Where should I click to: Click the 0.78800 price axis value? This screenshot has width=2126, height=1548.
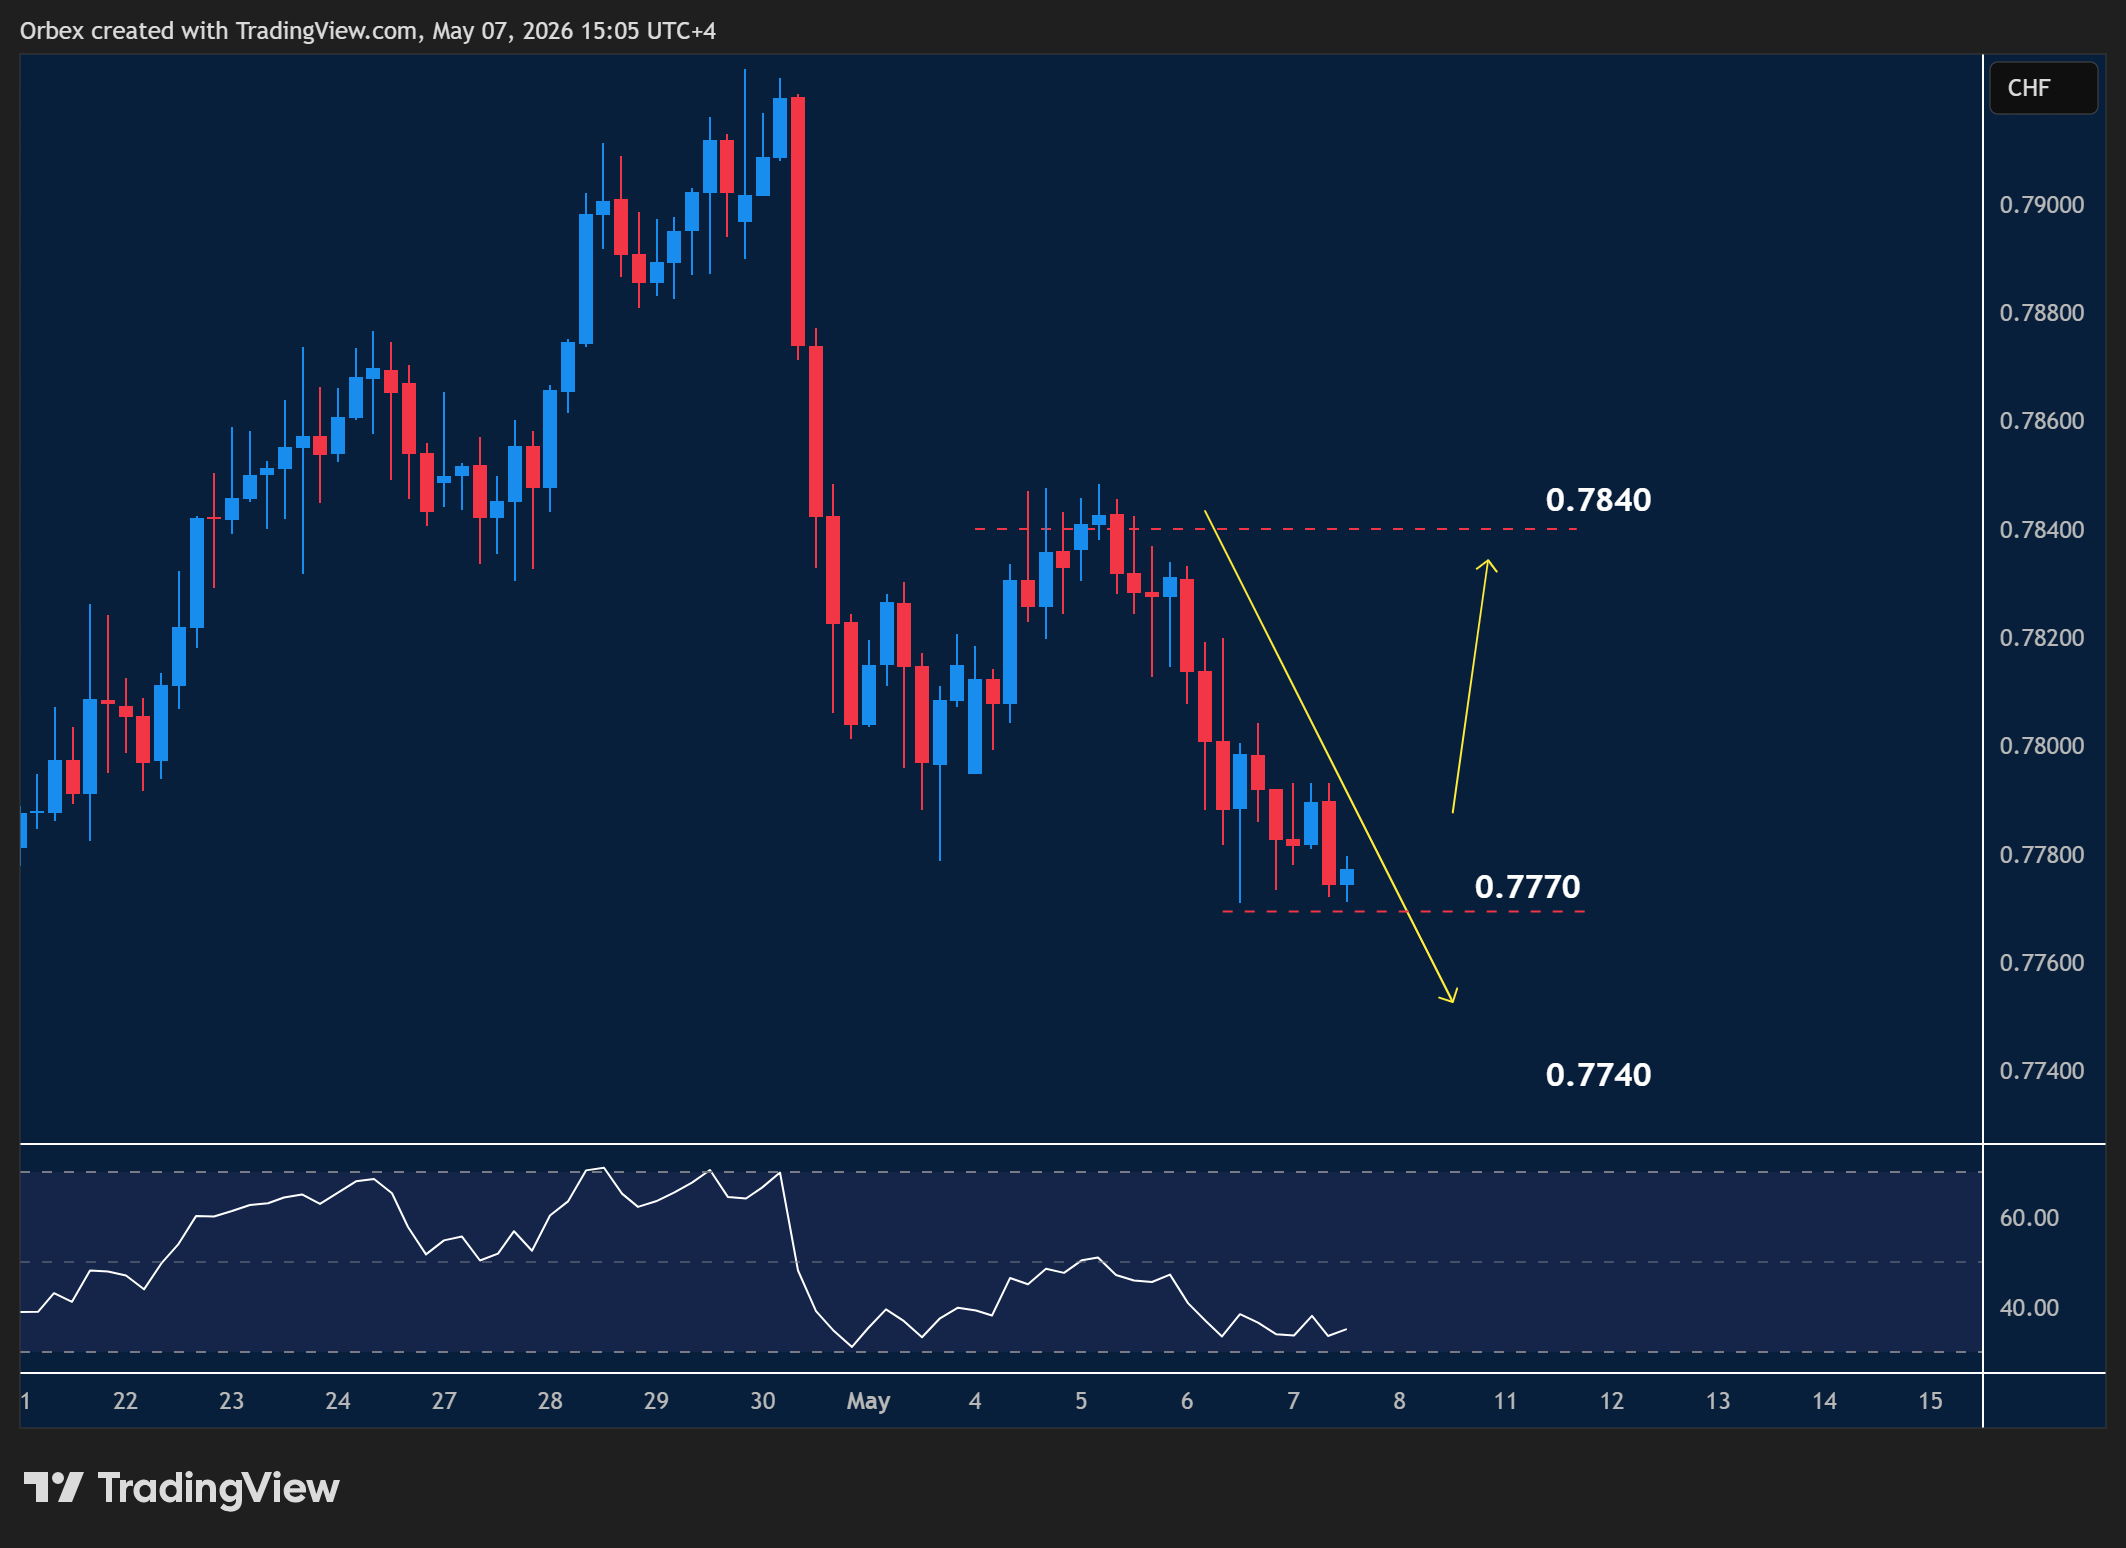2042,313
